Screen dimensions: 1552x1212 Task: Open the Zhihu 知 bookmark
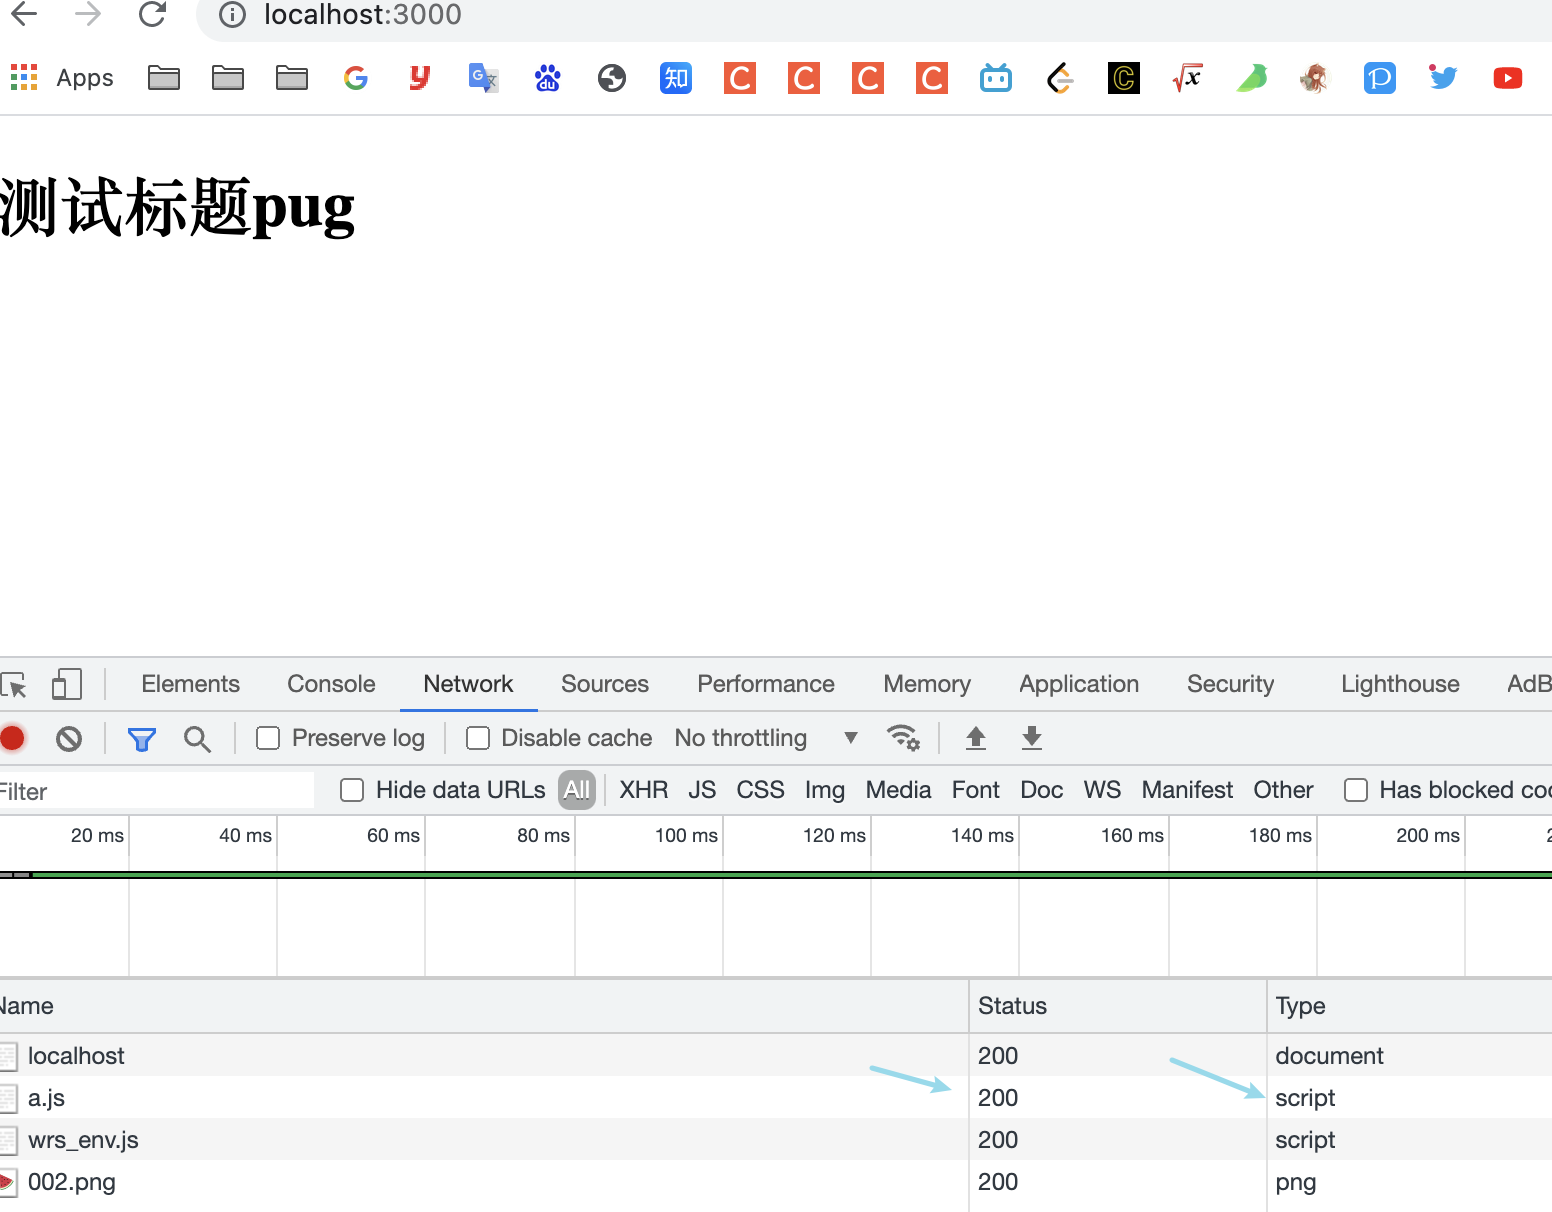pyautogui.click(x=676, y=77)
